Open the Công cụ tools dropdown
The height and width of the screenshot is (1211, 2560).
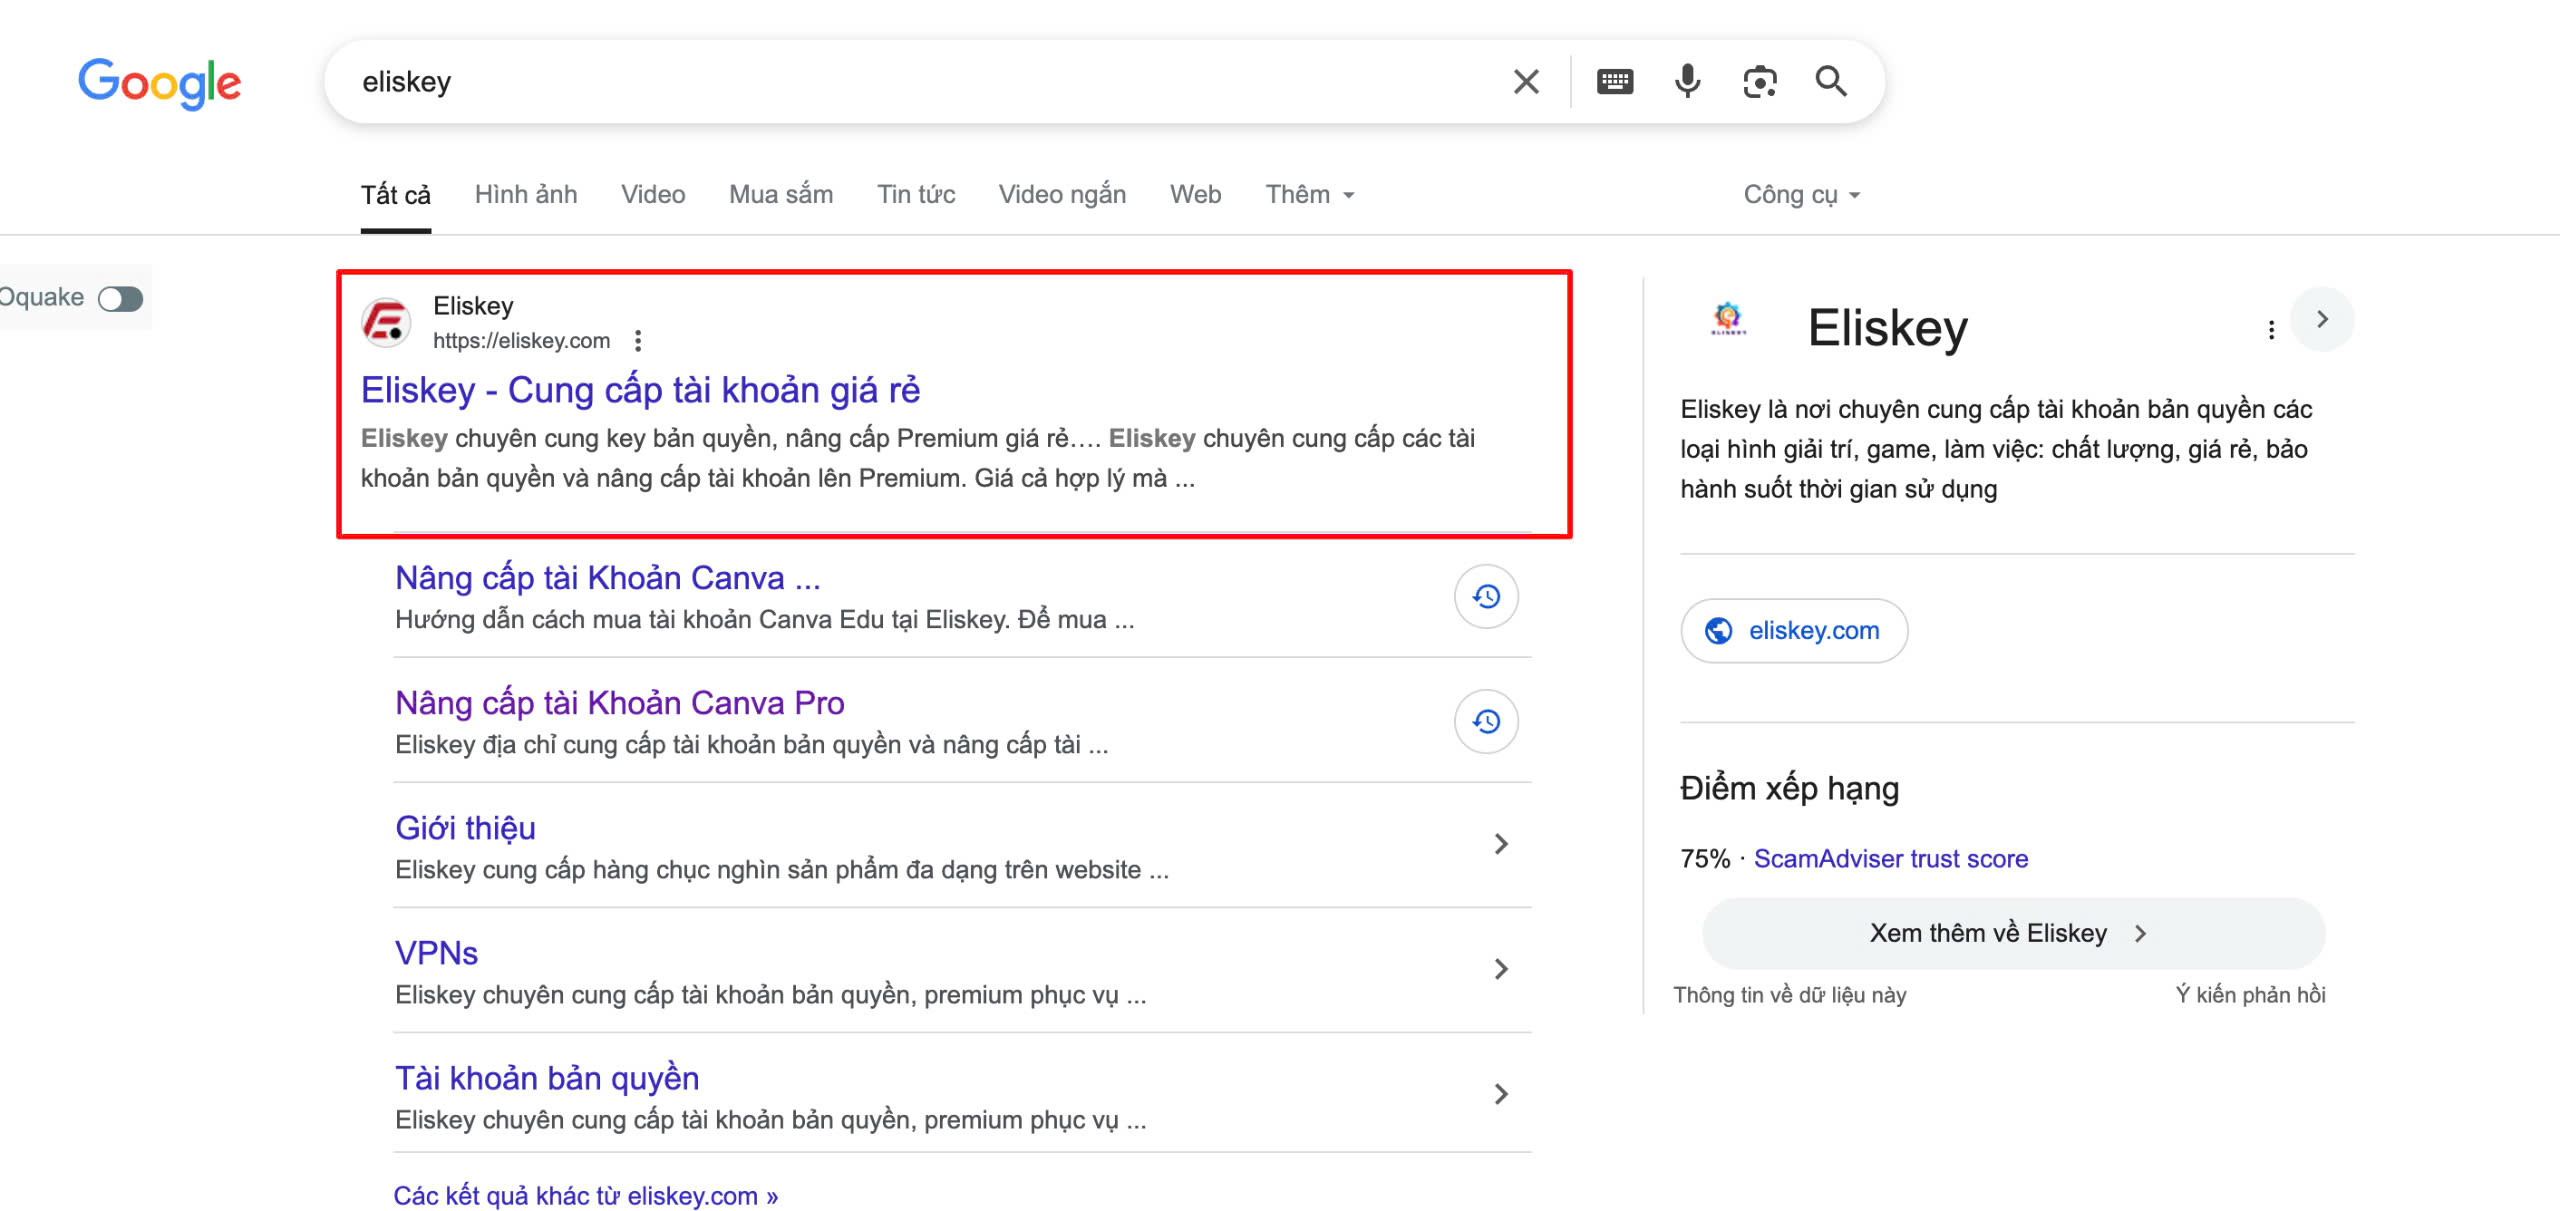click(x=1802, y=194)
